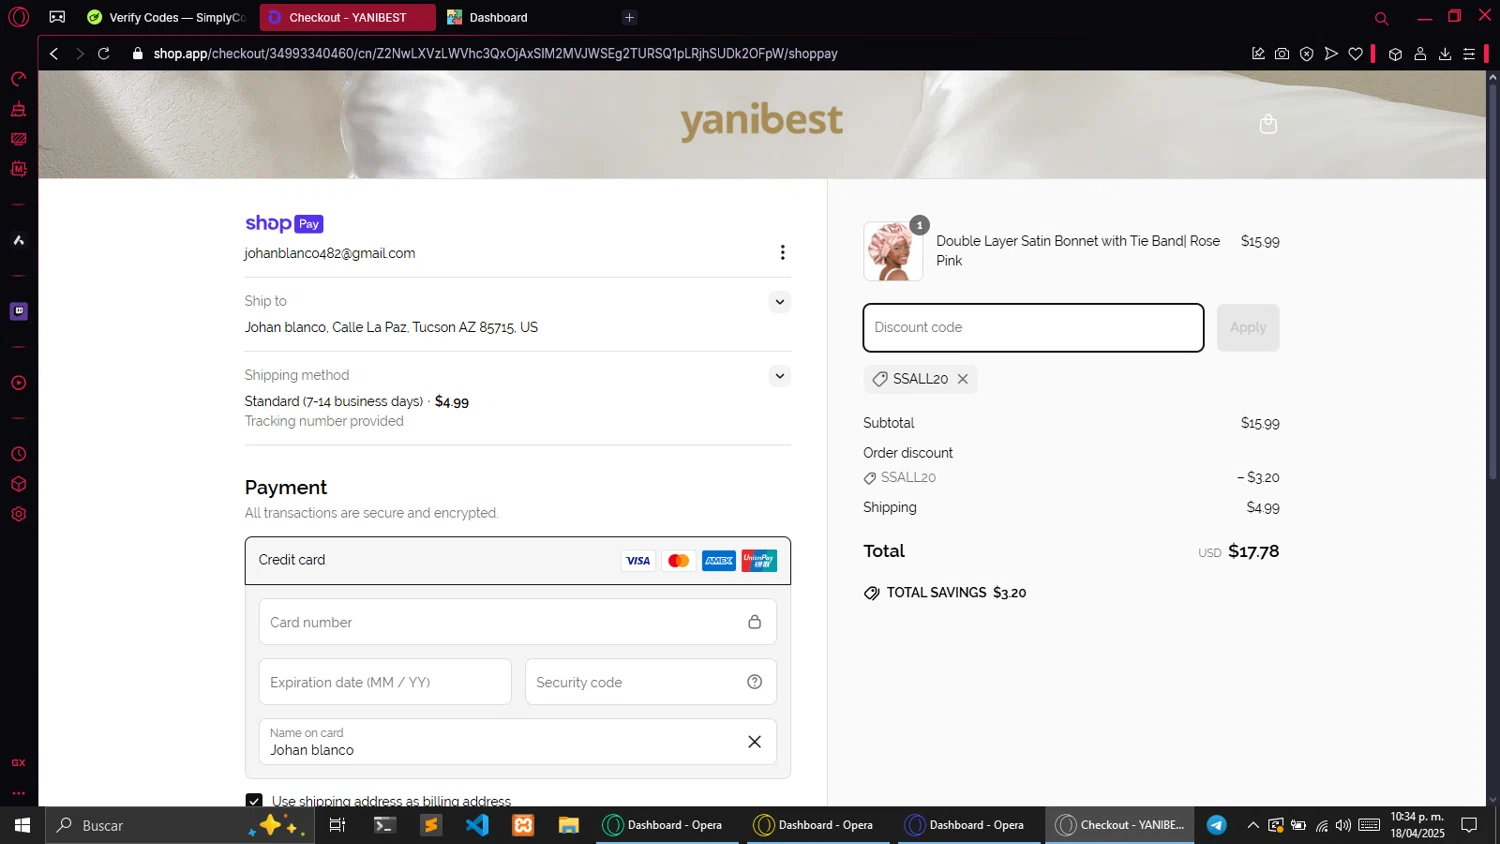Open the Twitch sidebar icon
This screenshot has width=1500, height=844.
(x=18, y=311)
